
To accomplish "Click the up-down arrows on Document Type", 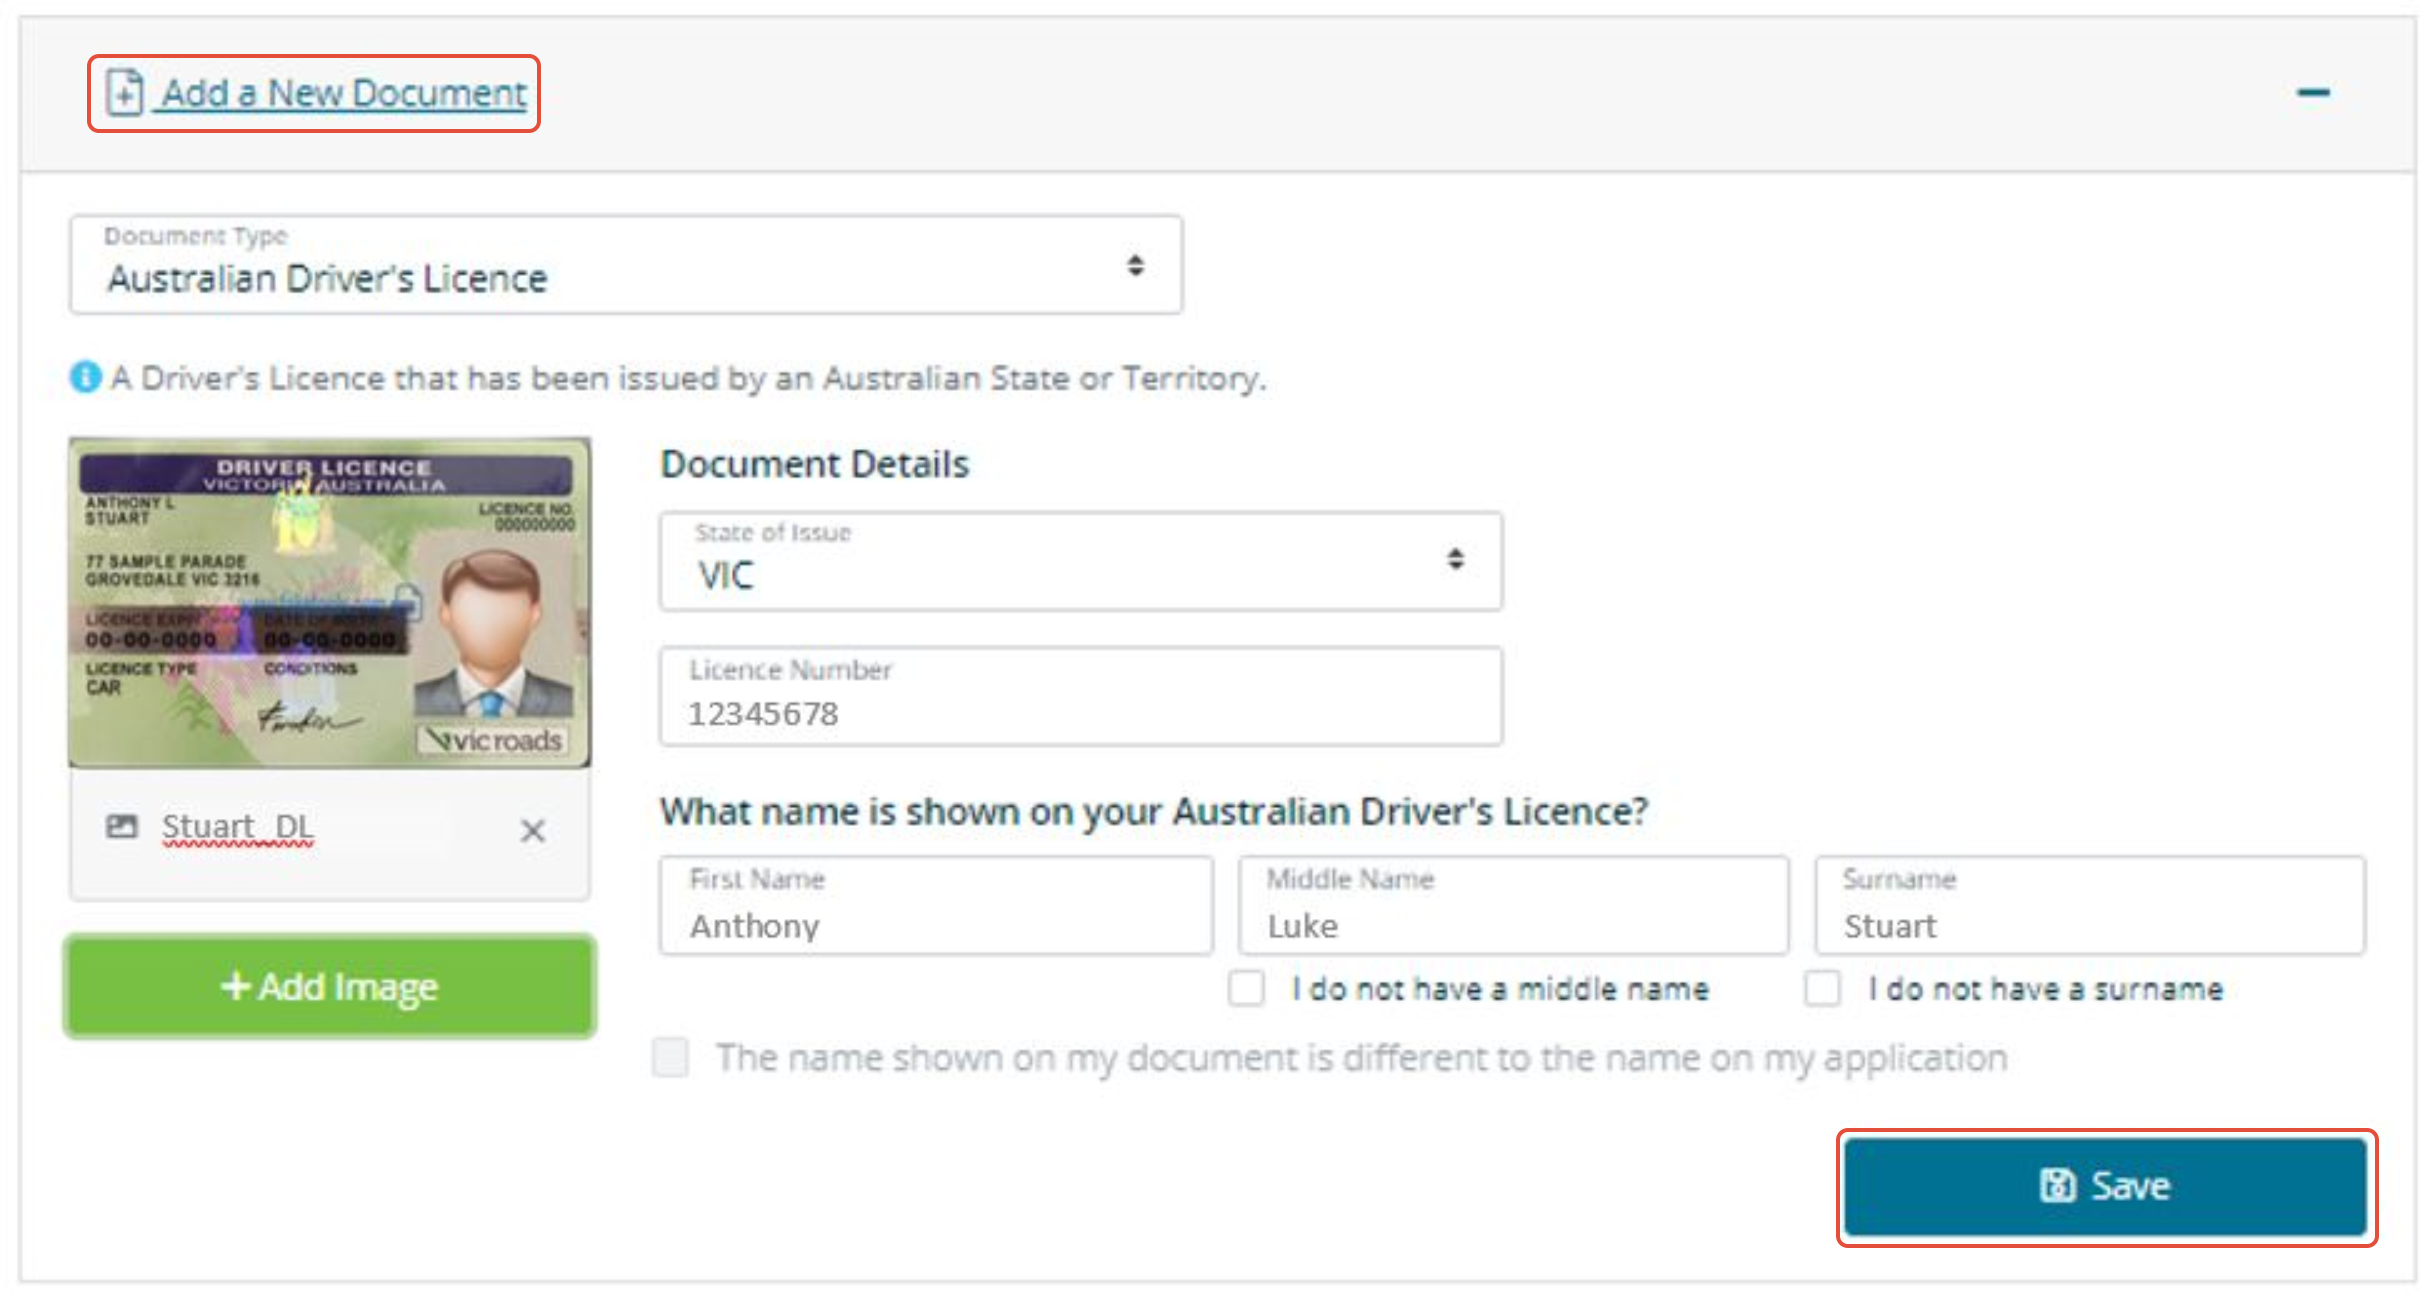I will (1134, 264).
